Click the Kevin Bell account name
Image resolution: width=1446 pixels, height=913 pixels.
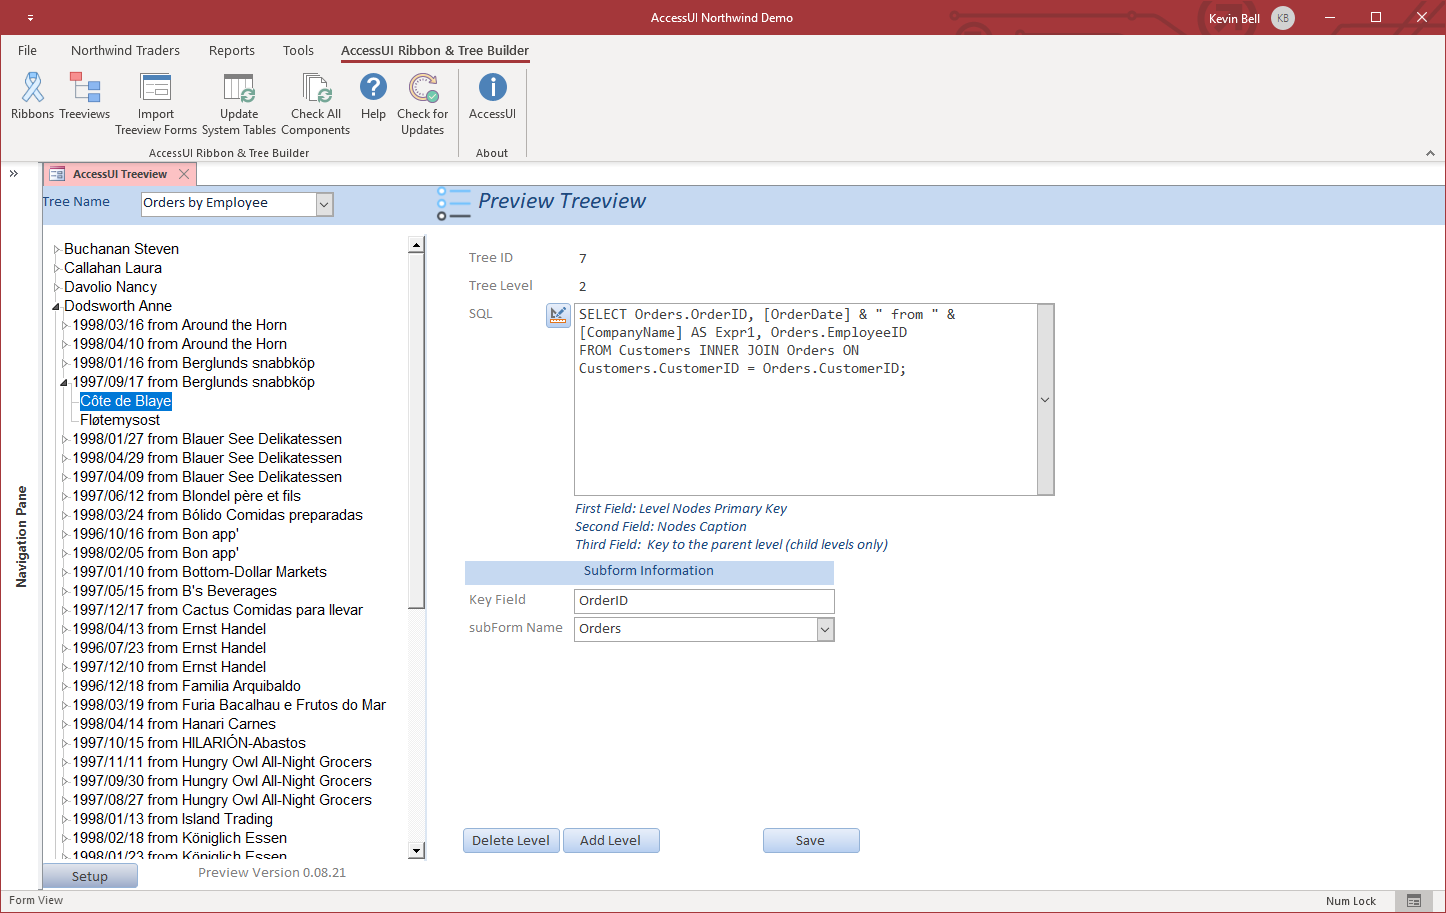pos(1234,18)
